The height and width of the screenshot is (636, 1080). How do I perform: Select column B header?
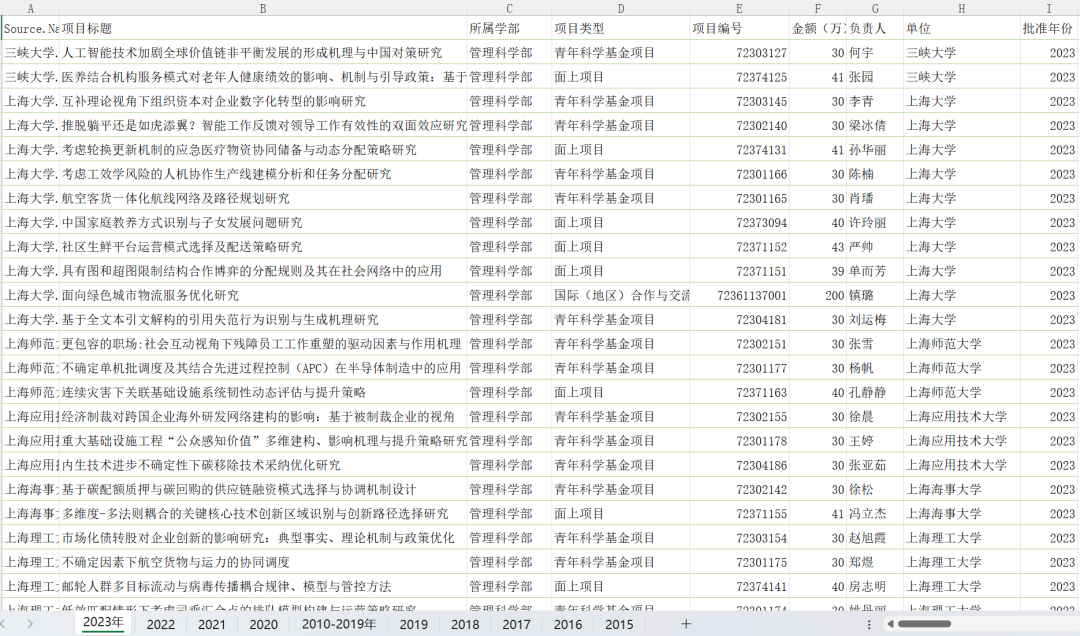click(263, 8)
